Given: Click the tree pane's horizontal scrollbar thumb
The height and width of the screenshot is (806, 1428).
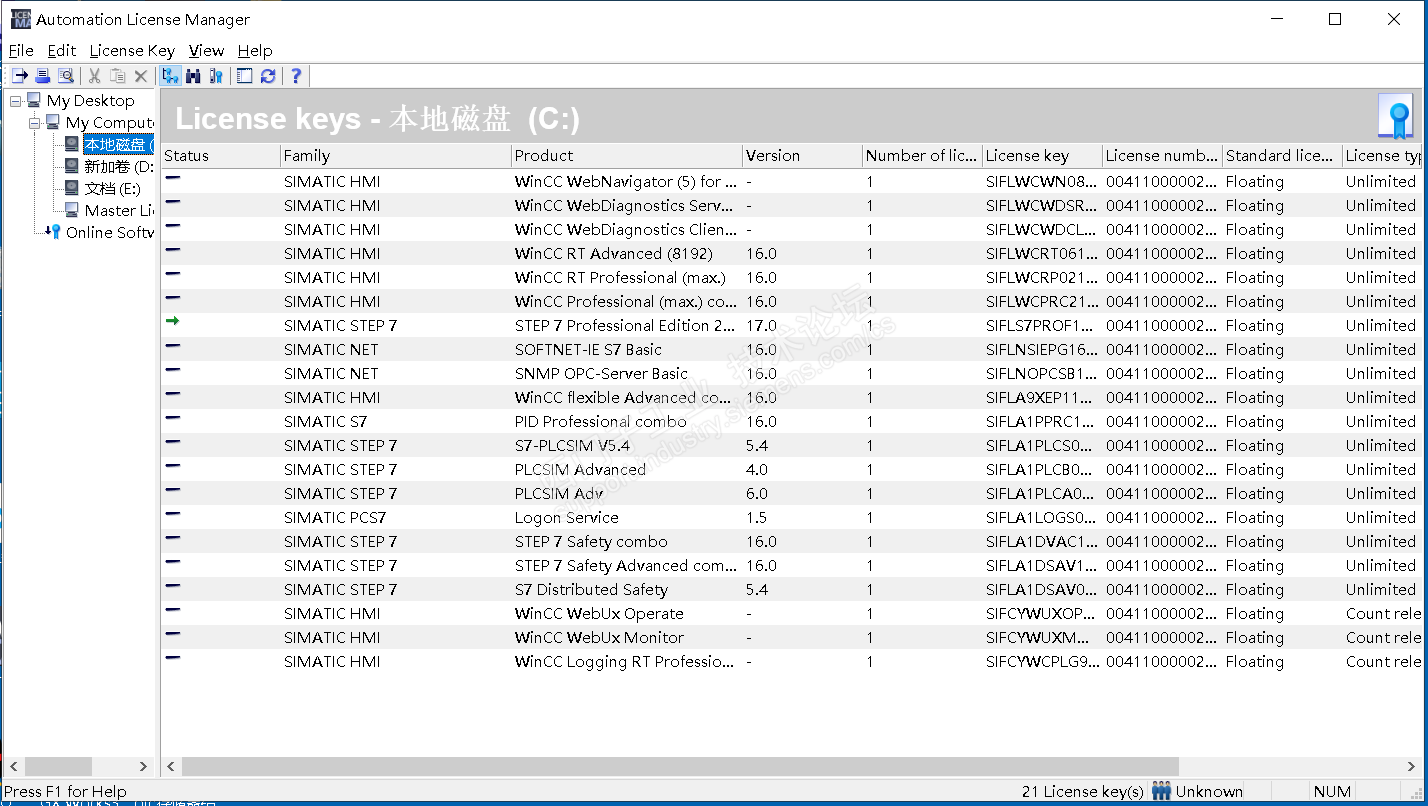Looking at the screenshot, I should [58, 766].
